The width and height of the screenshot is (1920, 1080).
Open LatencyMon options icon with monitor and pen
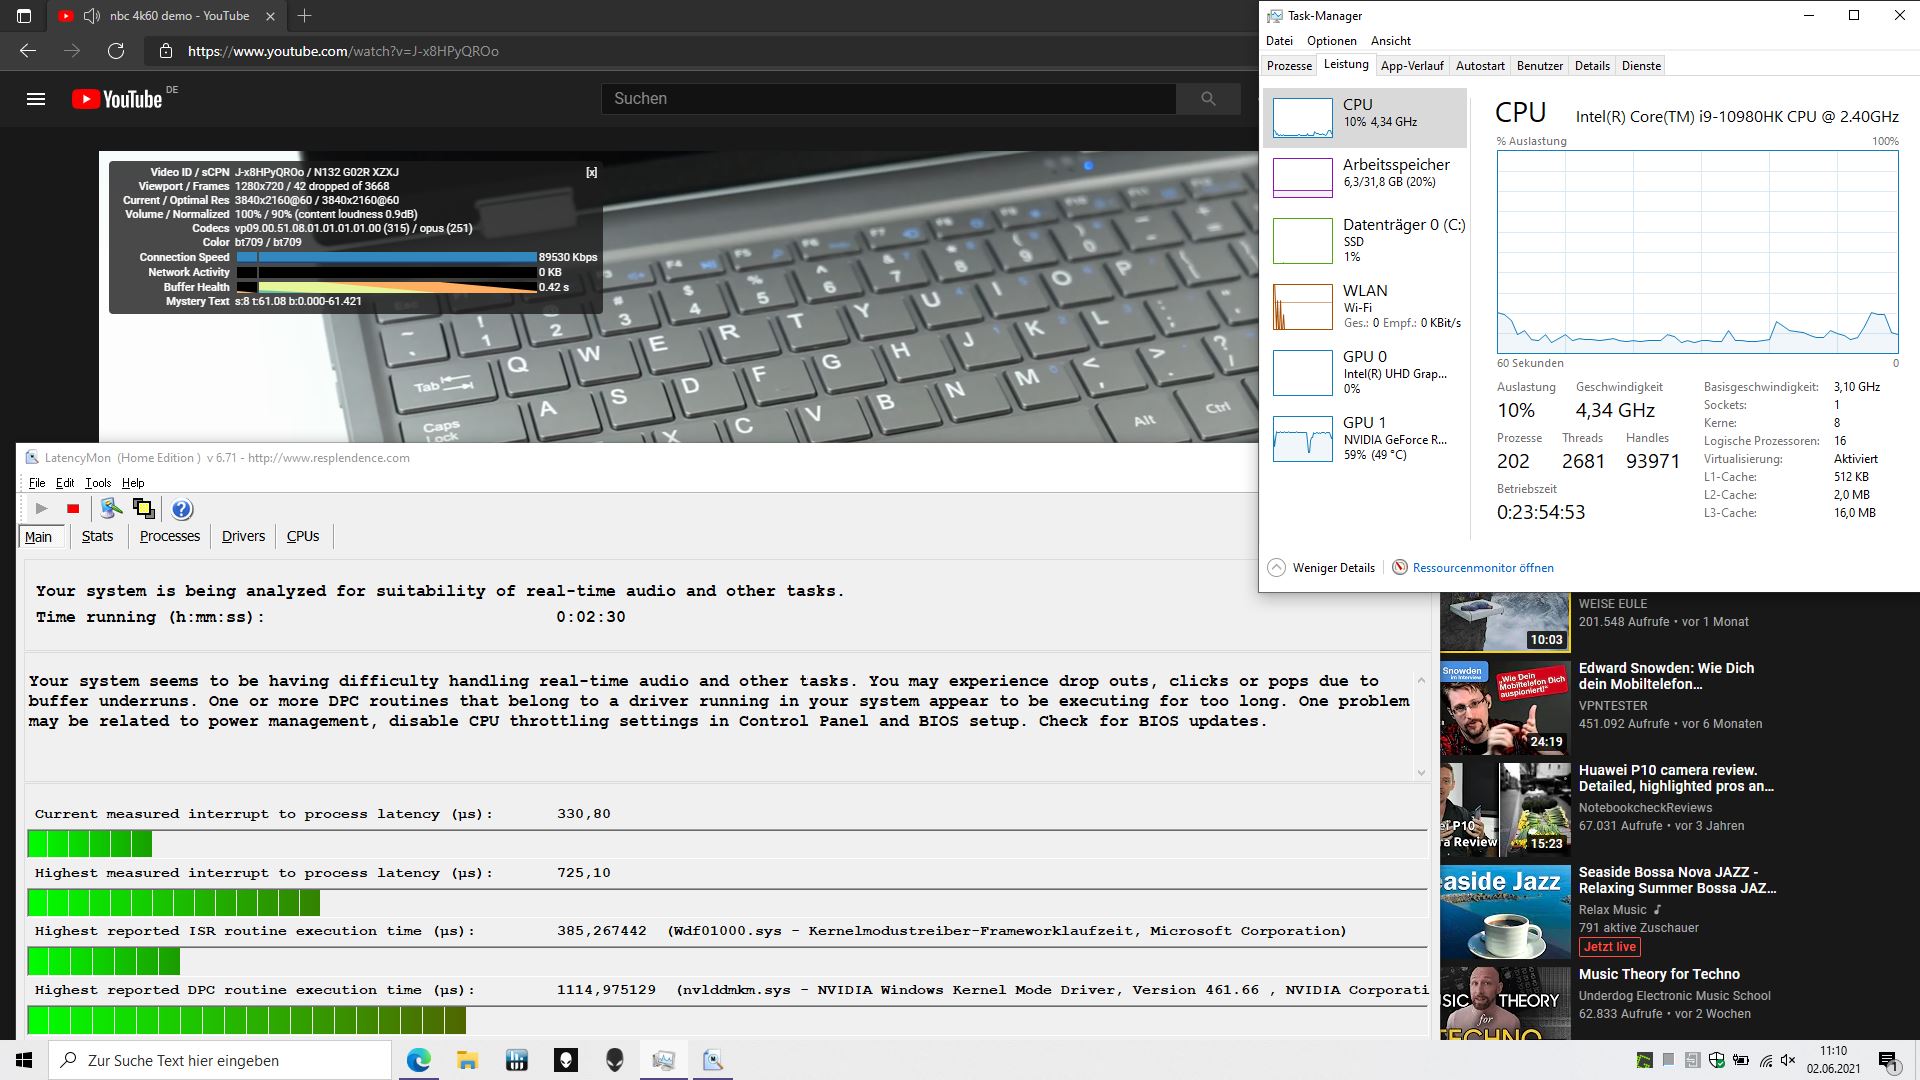[x=111, y=509]
